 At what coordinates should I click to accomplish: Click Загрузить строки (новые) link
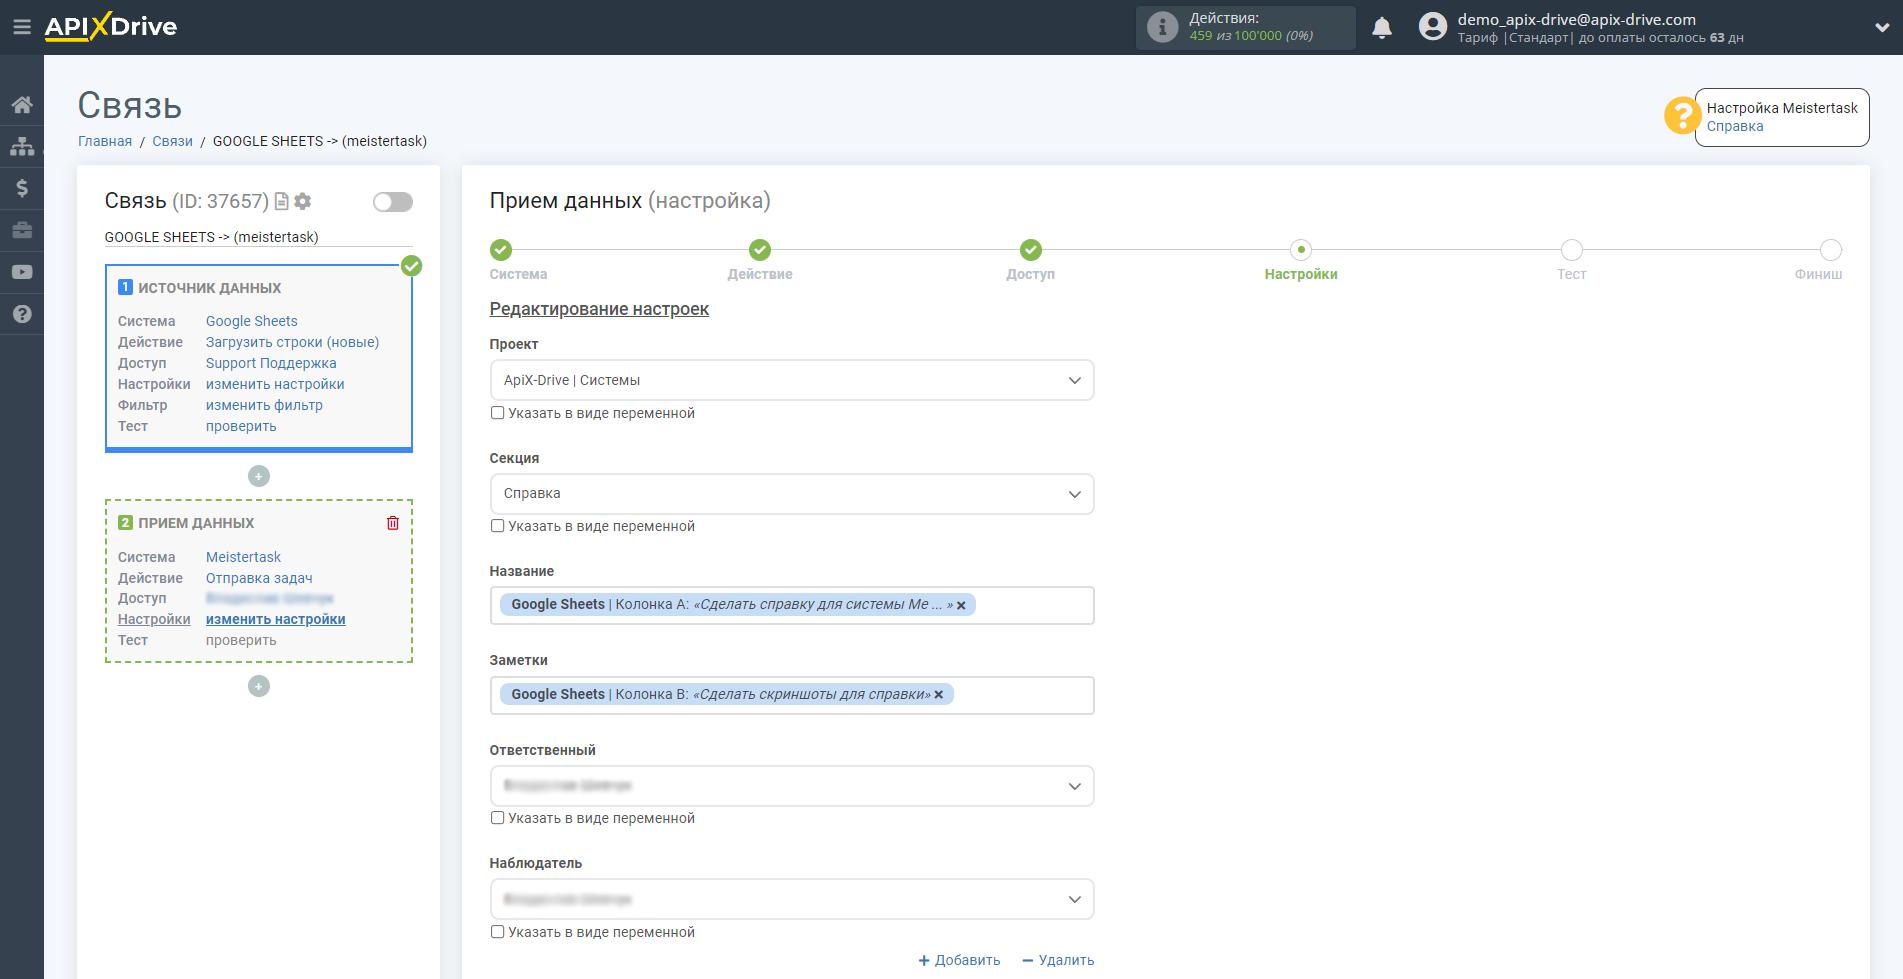(x=293, y=342)
